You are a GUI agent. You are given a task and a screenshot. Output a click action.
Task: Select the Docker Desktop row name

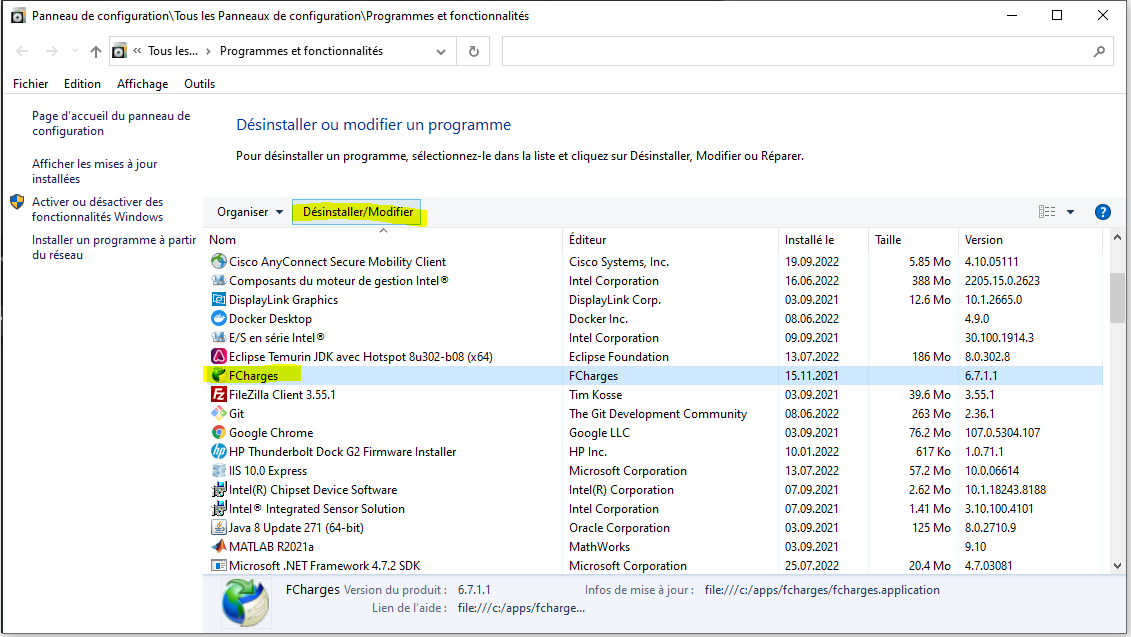click(270, 319)
